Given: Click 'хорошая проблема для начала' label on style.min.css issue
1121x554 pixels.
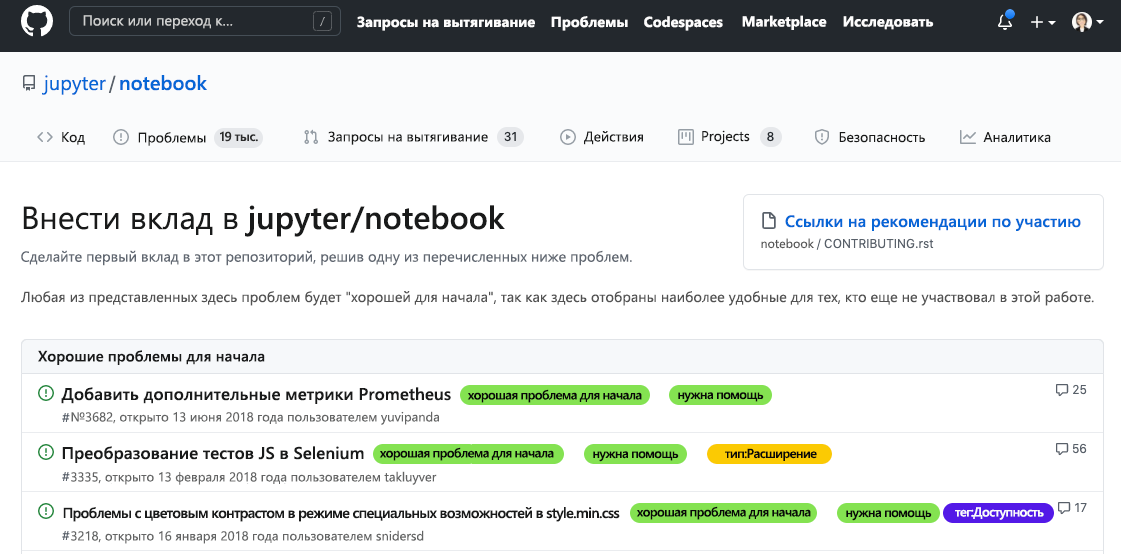Looking at the screenshot, I should 724,513.
